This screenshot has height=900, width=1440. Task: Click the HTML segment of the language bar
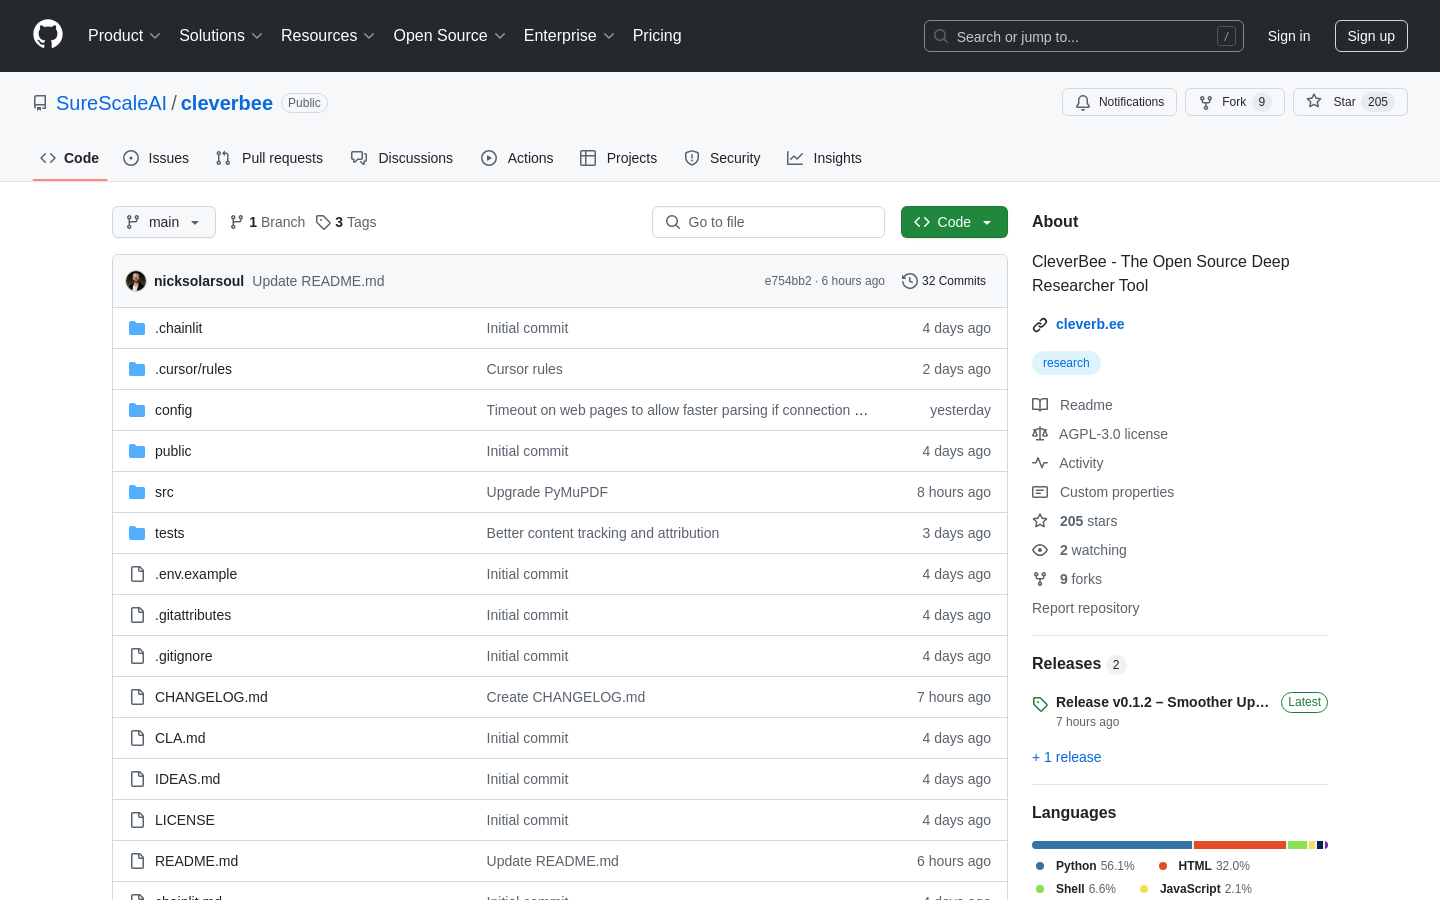(x=1240, y=845)
